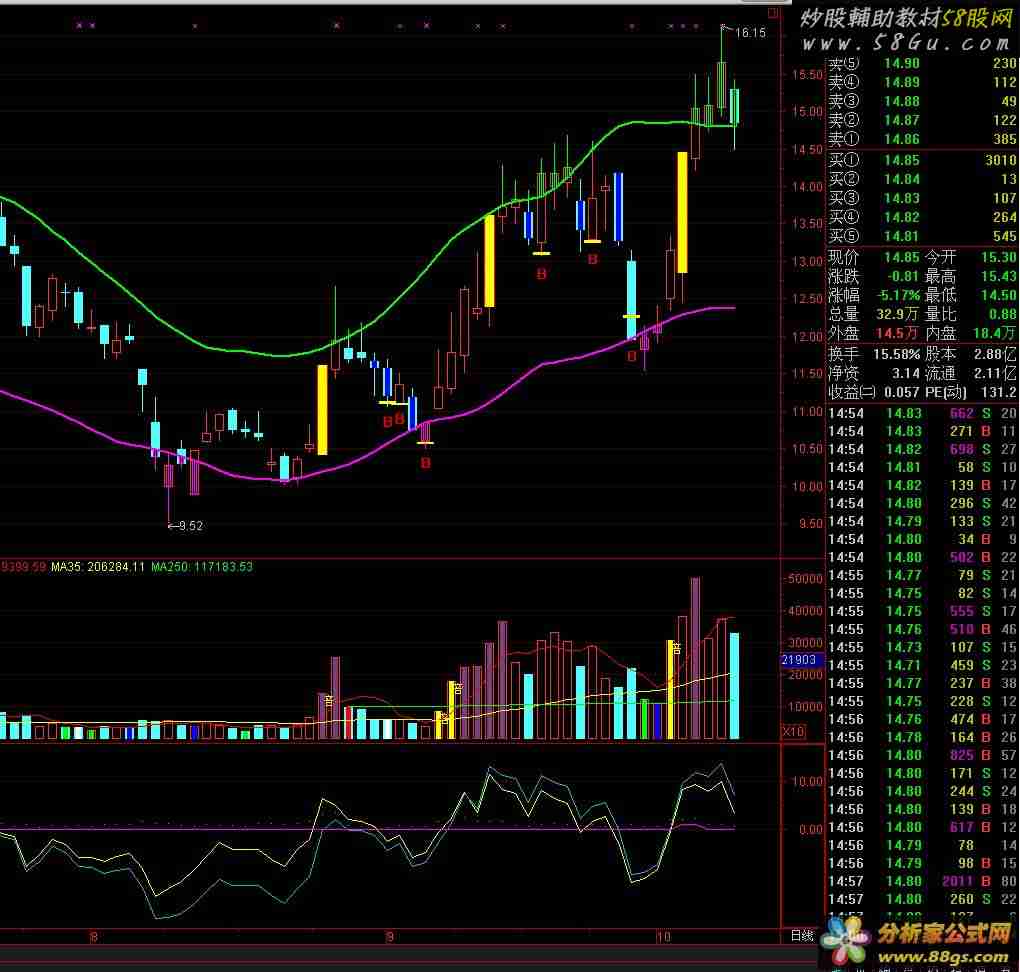Select the 卖② ask row at 14.87
The height and width of the screenshot is (972, 1020).
pyautogui.click(x=922, y=120)
